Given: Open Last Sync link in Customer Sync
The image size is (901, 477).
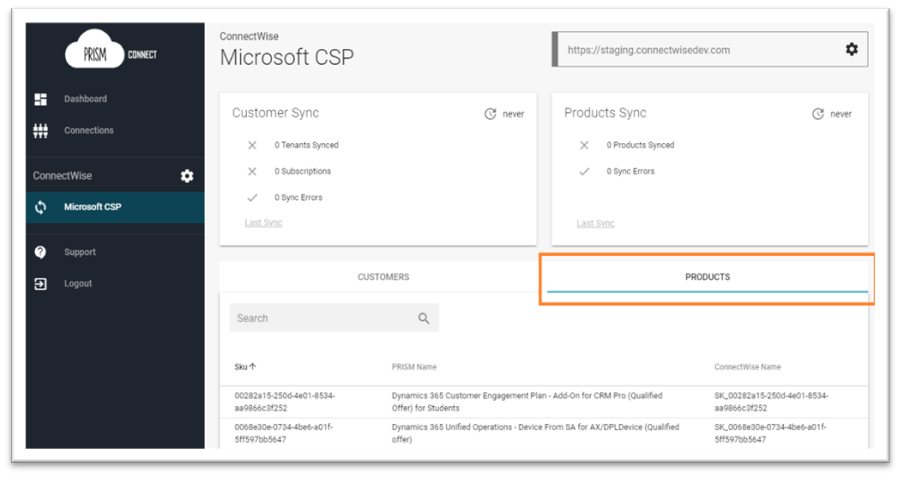Looking at the screenshot, I should [263, 223].
